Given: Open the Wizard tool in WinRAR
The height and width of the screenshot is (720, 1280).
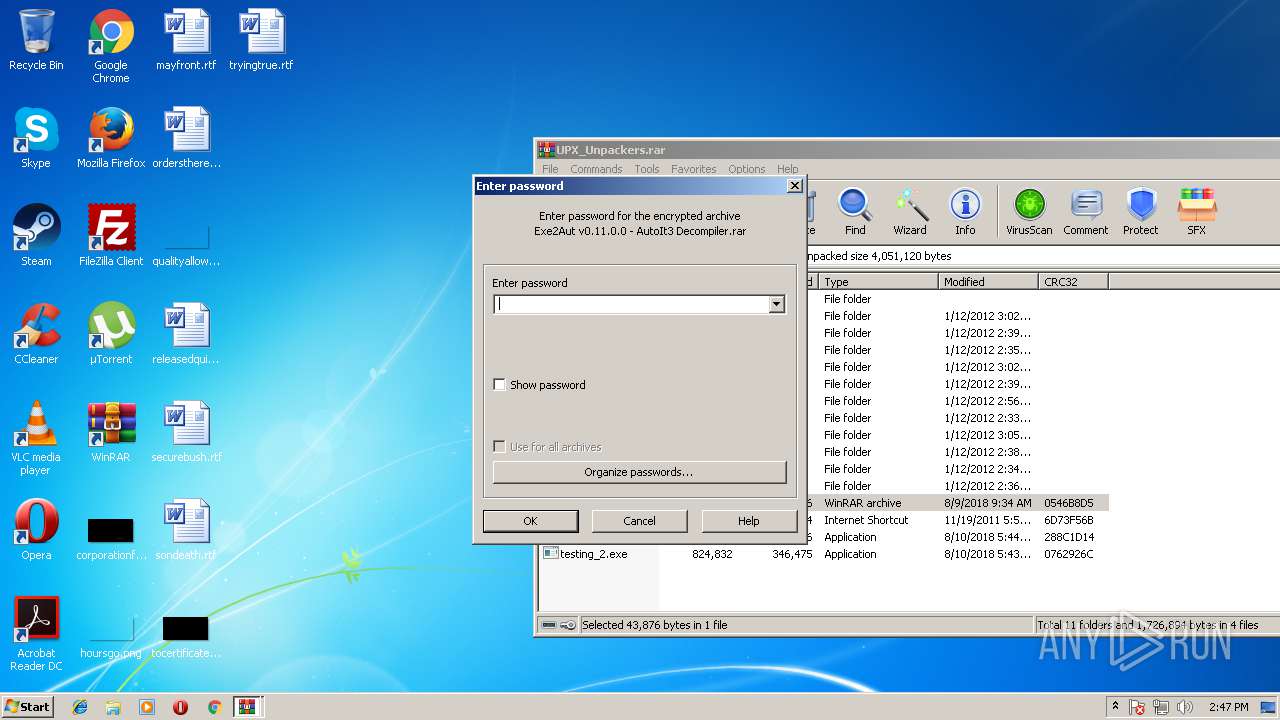Looking at the screenshot, I should coord(909,212).
